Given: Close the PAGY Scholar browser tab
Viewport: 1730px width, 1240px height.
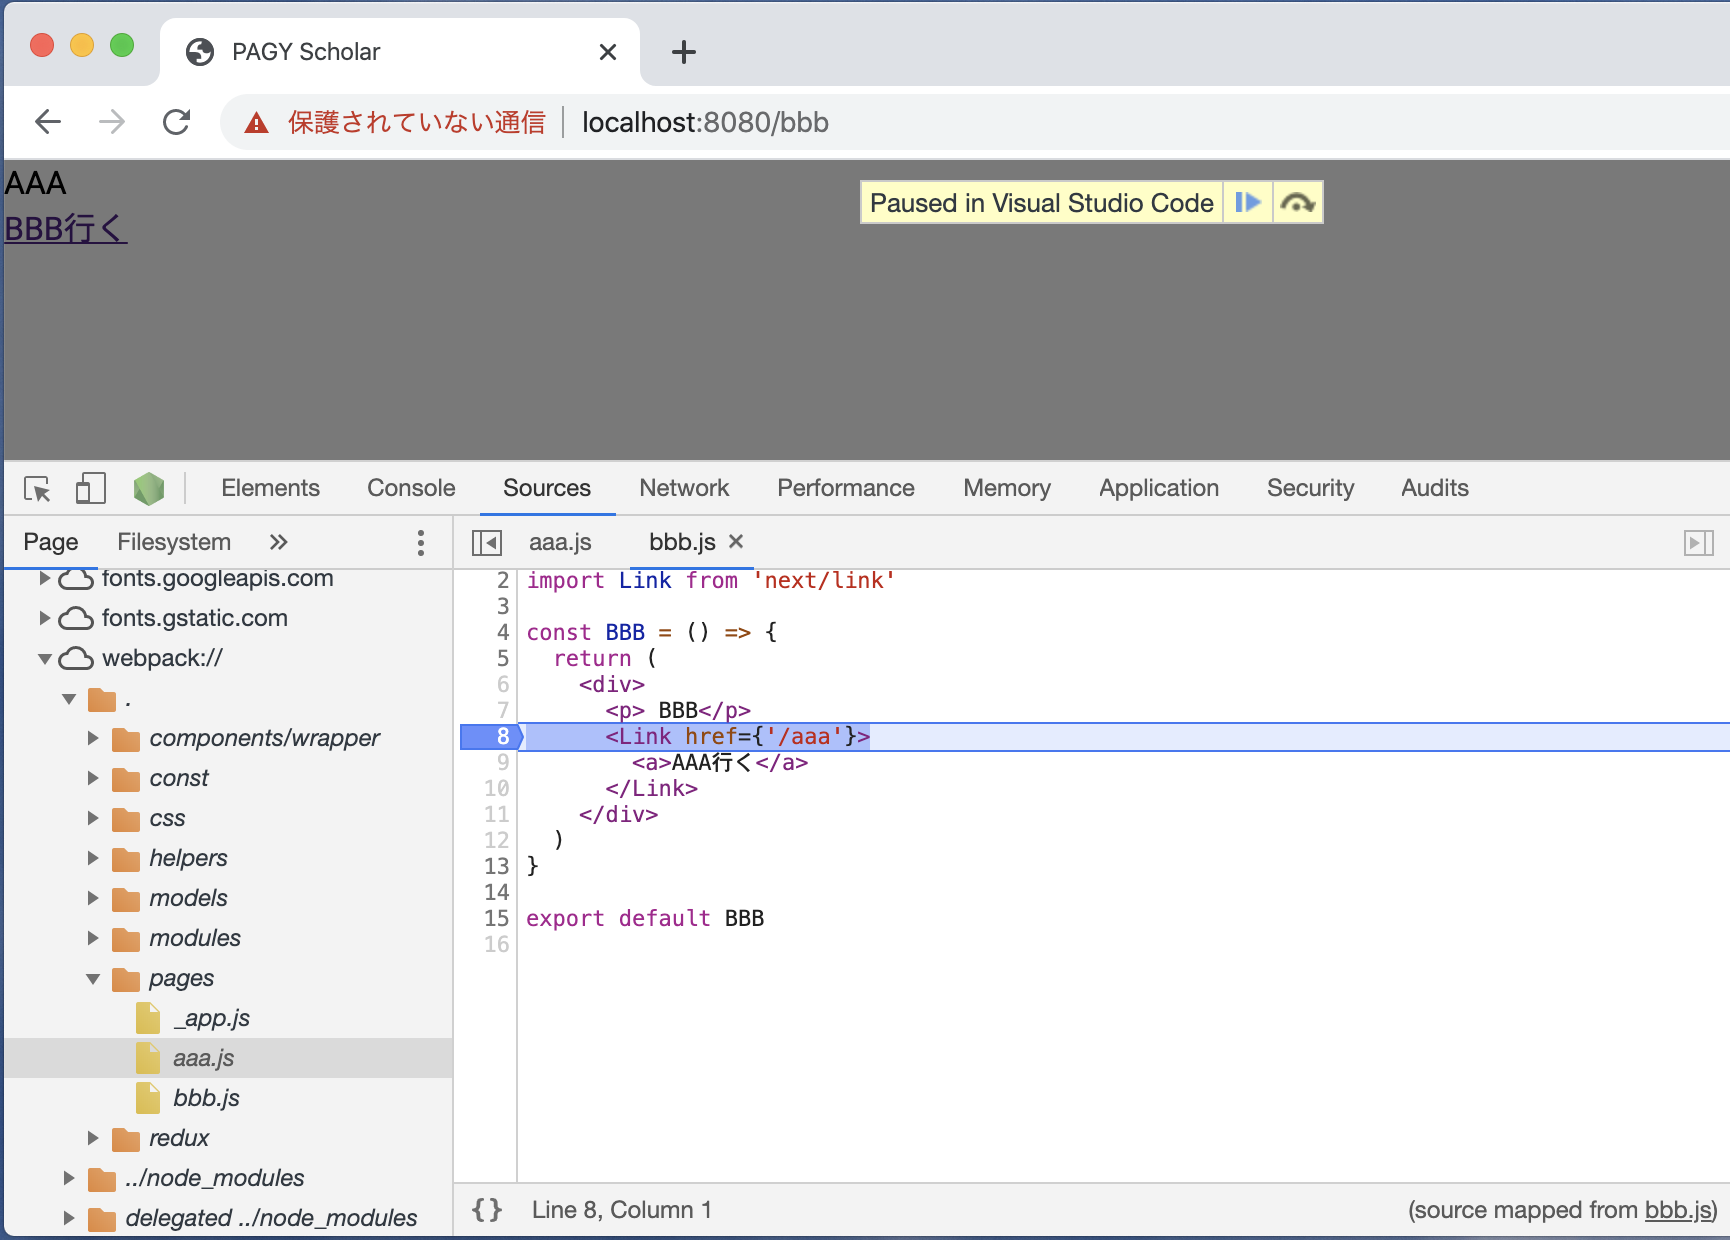Looking at the screenshot, I should pyautogui.click(x=608, y=52).
